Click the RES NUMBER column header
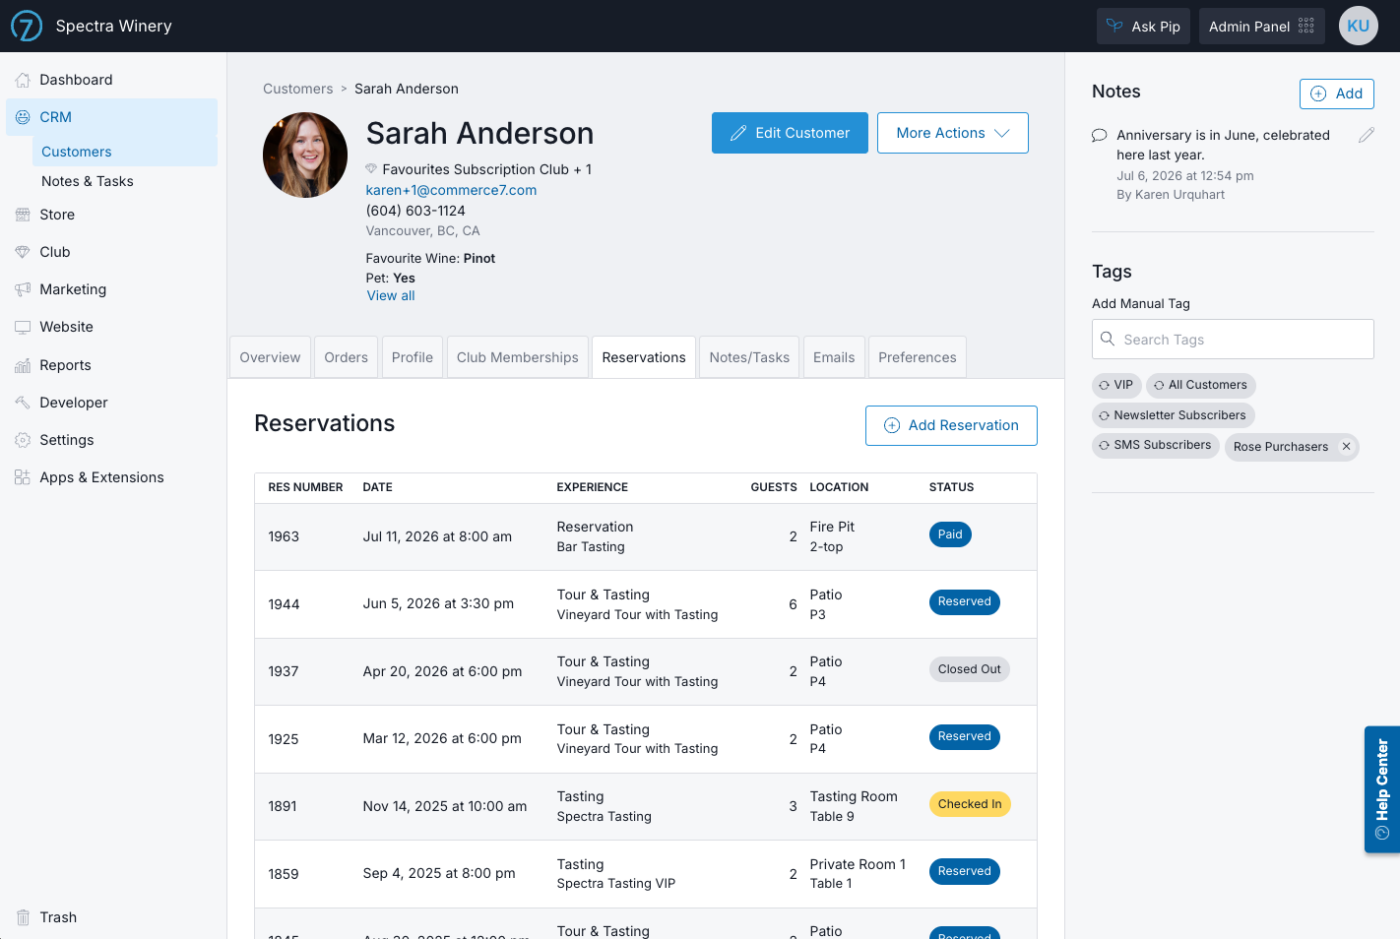The height and width of the screenshot is (939, 1400). coord(305,488)
